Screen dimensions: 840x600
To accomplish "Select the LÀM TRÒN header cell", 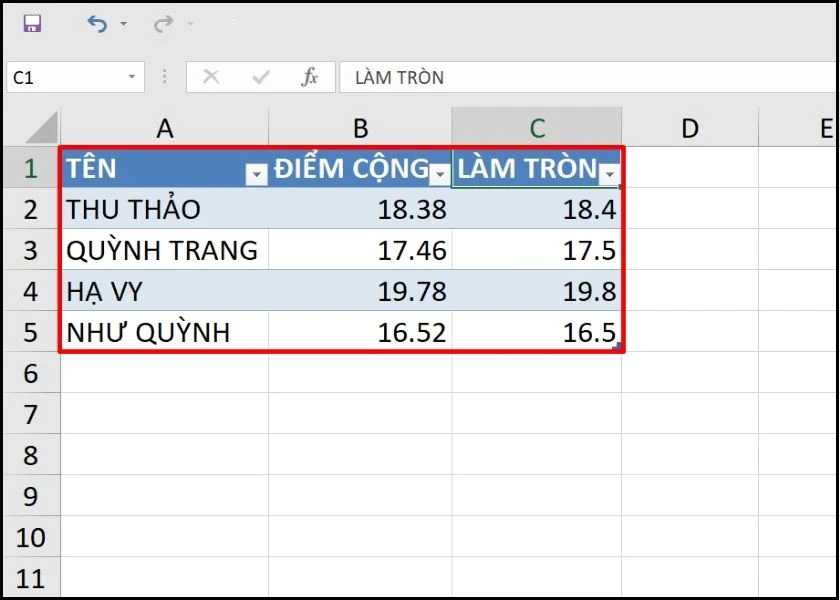I will pyautogui.click(x=537, y=168).
